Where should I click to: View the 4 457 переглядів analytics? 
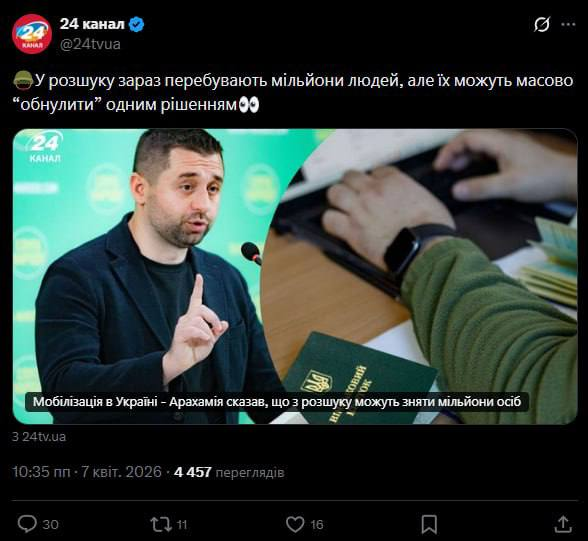point(229,472)
